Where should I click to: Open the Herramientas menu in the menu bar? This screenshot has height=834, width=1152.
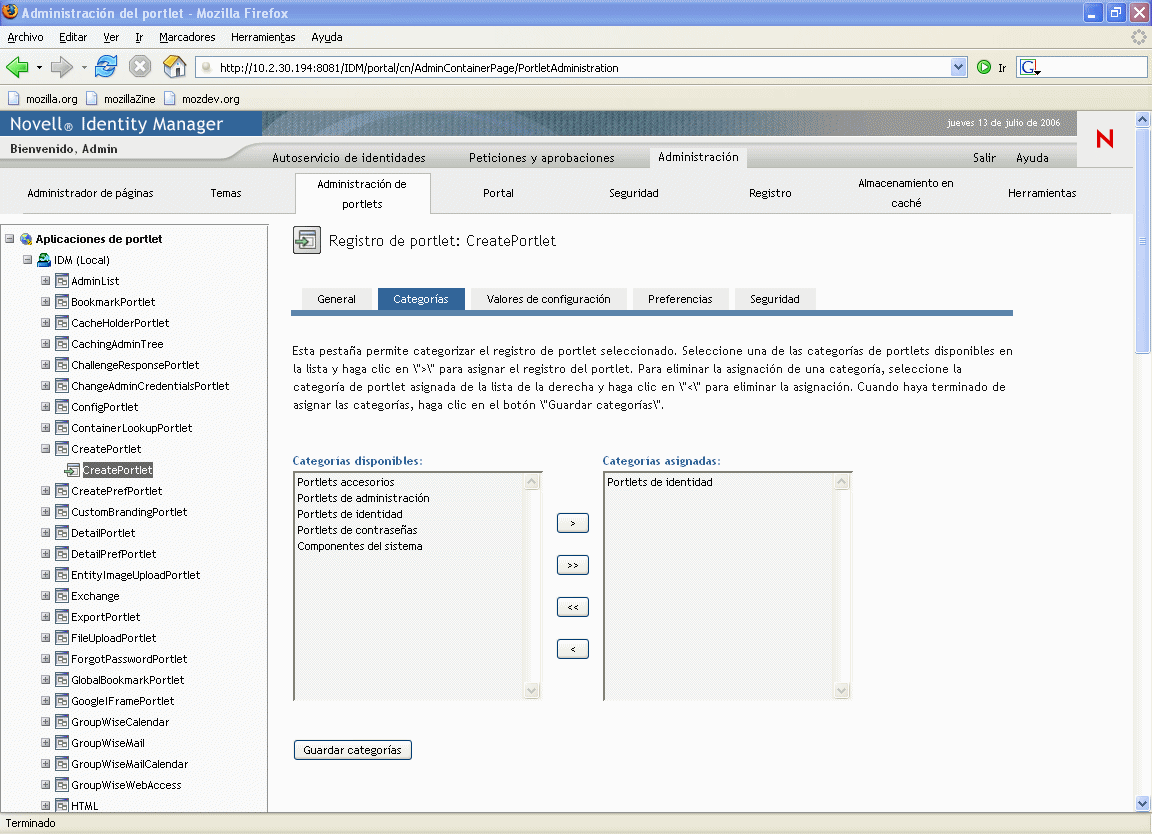[x=262, y=37]
